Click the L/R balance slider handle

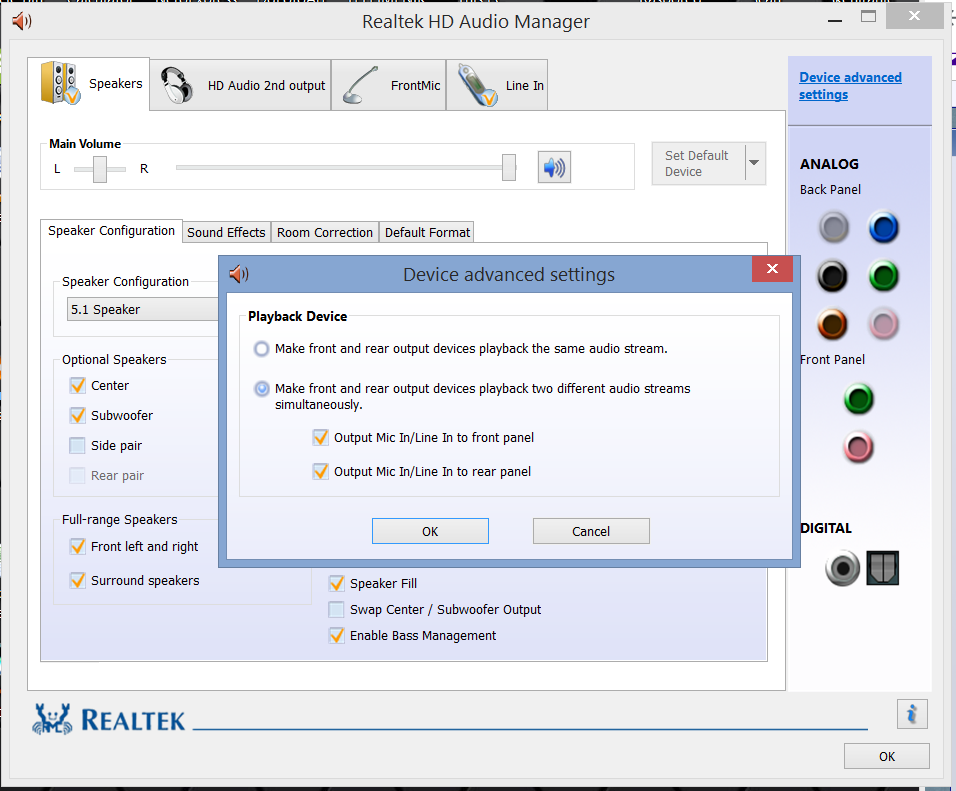pos(99,169)
